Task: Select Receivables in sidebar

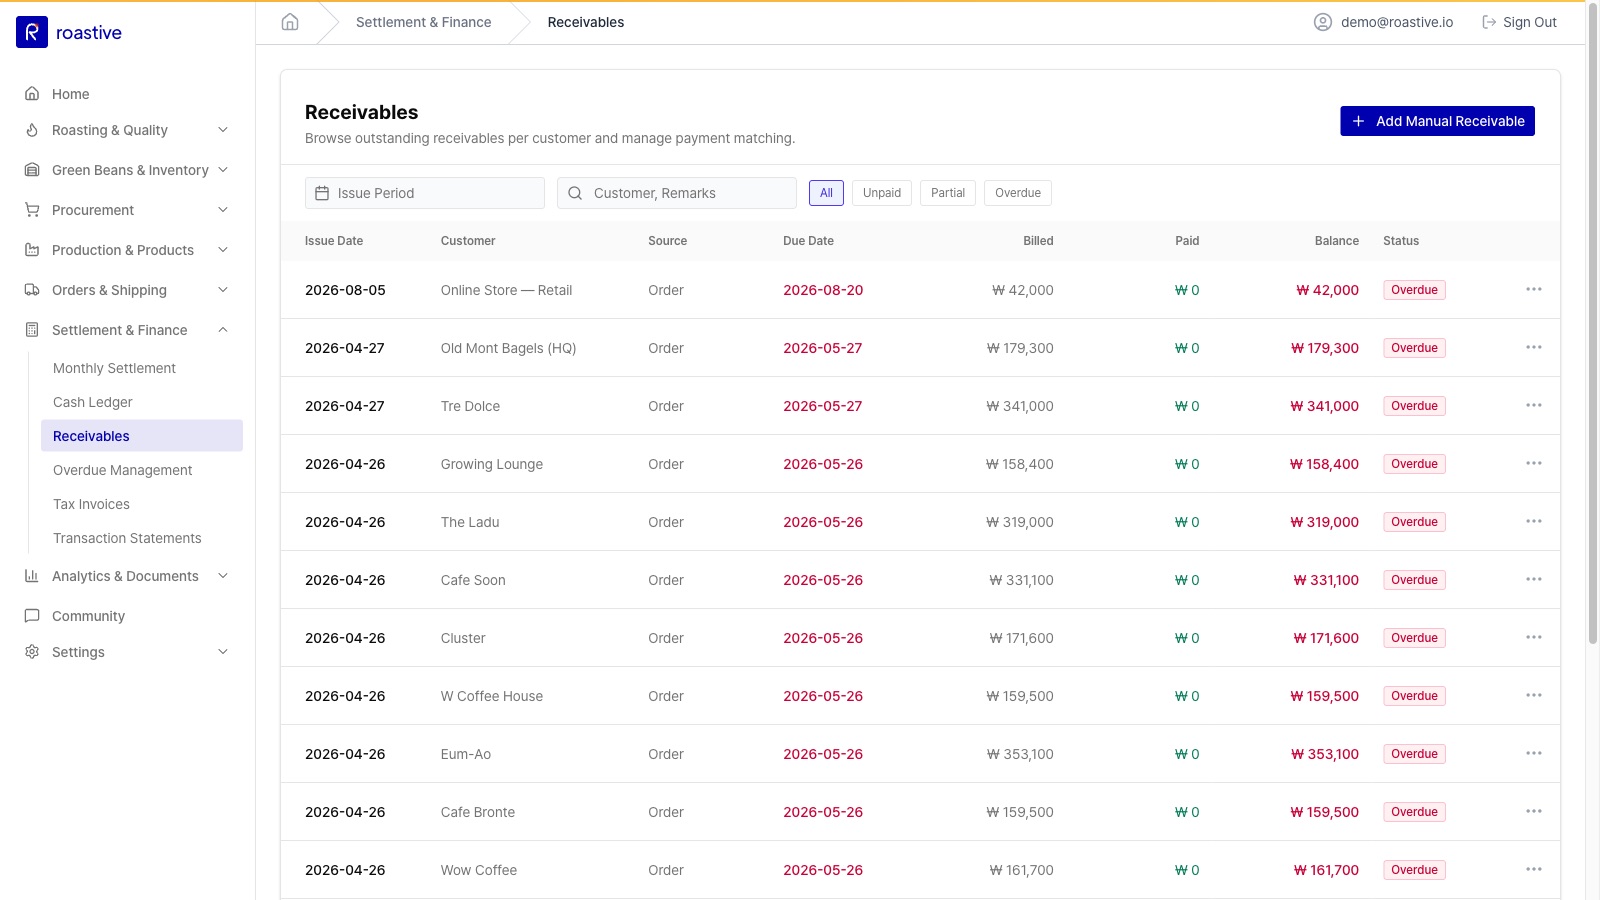Action: [142, 436]
